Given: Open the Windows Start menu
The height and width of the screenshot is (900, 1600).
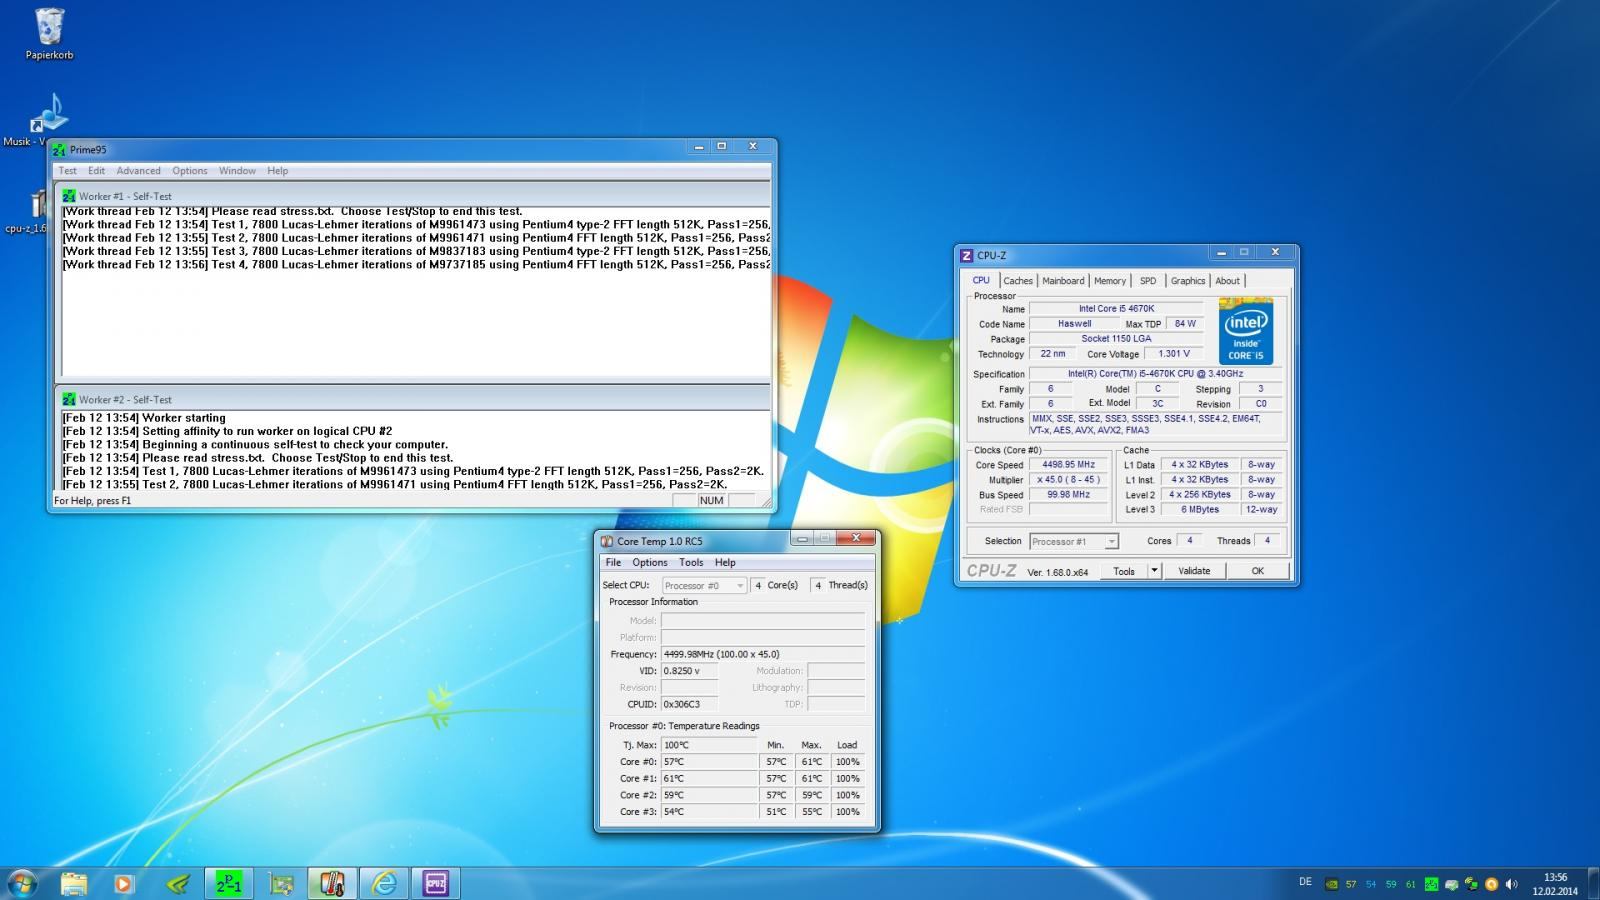Looking at the screenshot, I should pyautogui.click(x=22, y=883).
